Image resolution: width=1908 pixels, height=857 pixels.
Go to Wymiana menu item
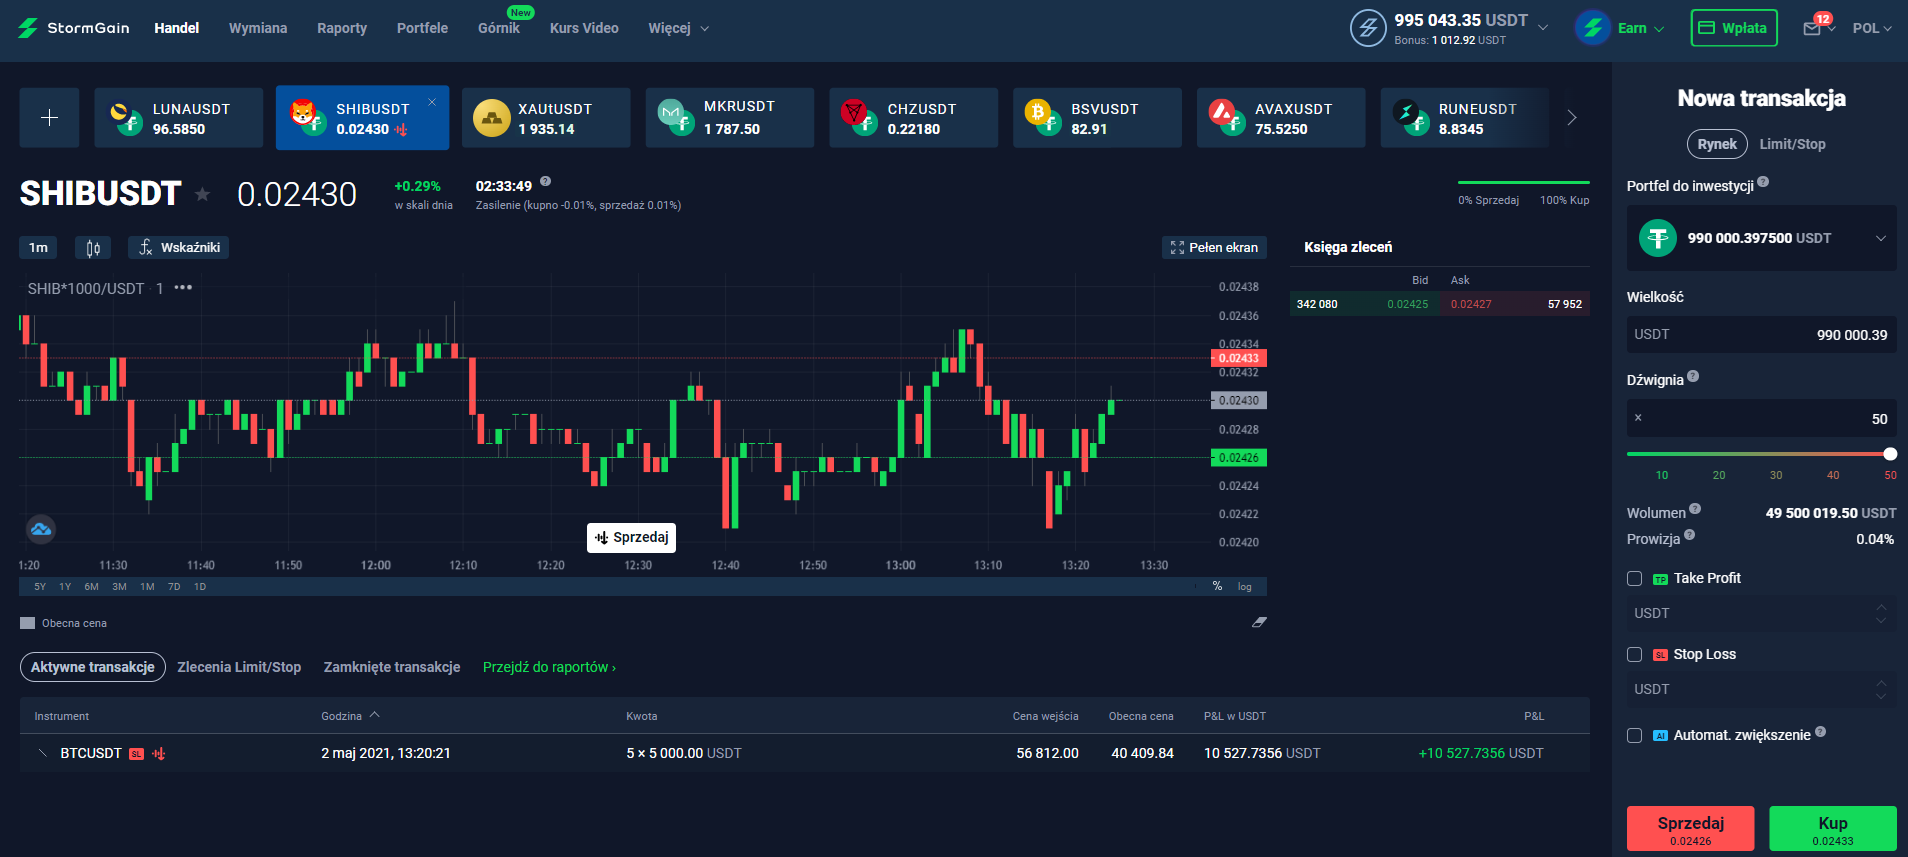tap(258, 28)
